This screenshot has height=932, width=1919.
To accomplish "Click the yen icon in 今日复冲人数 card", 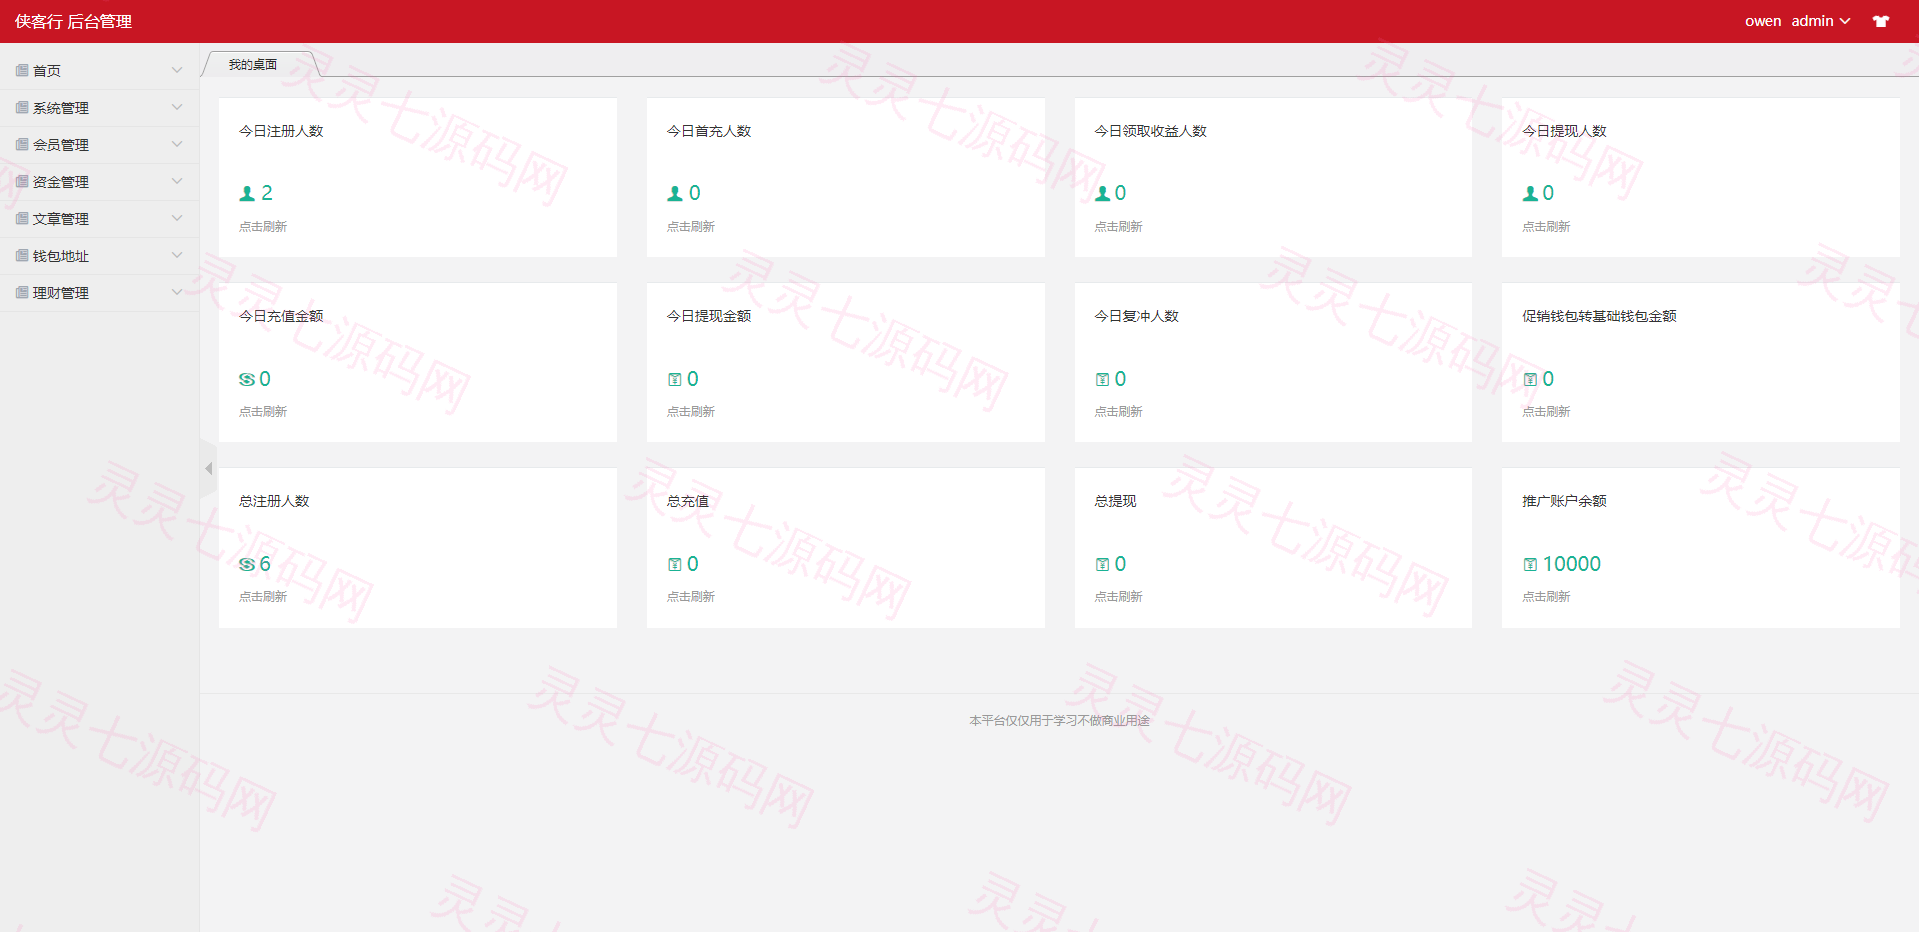I will pos(1103,379).
